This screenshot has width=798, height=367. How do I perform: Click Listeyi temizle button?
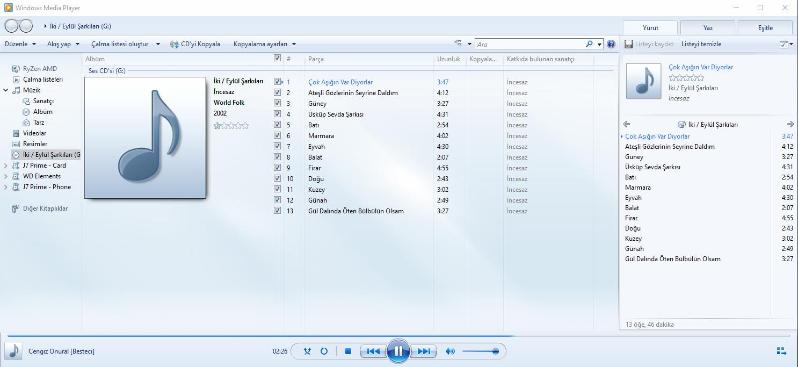pos(701,44)
